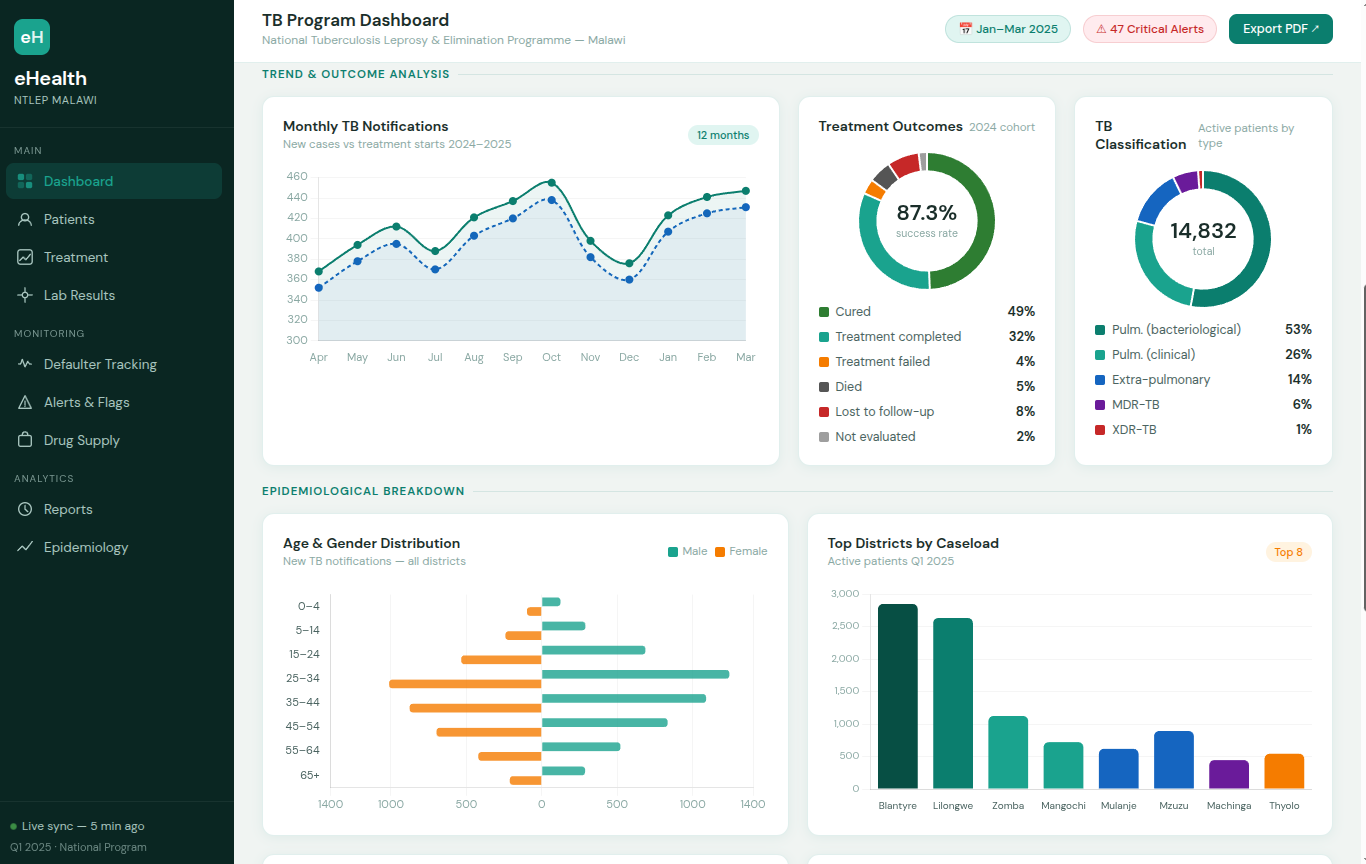Toggle Male series in gender chart legend

[x=687, y=551]
